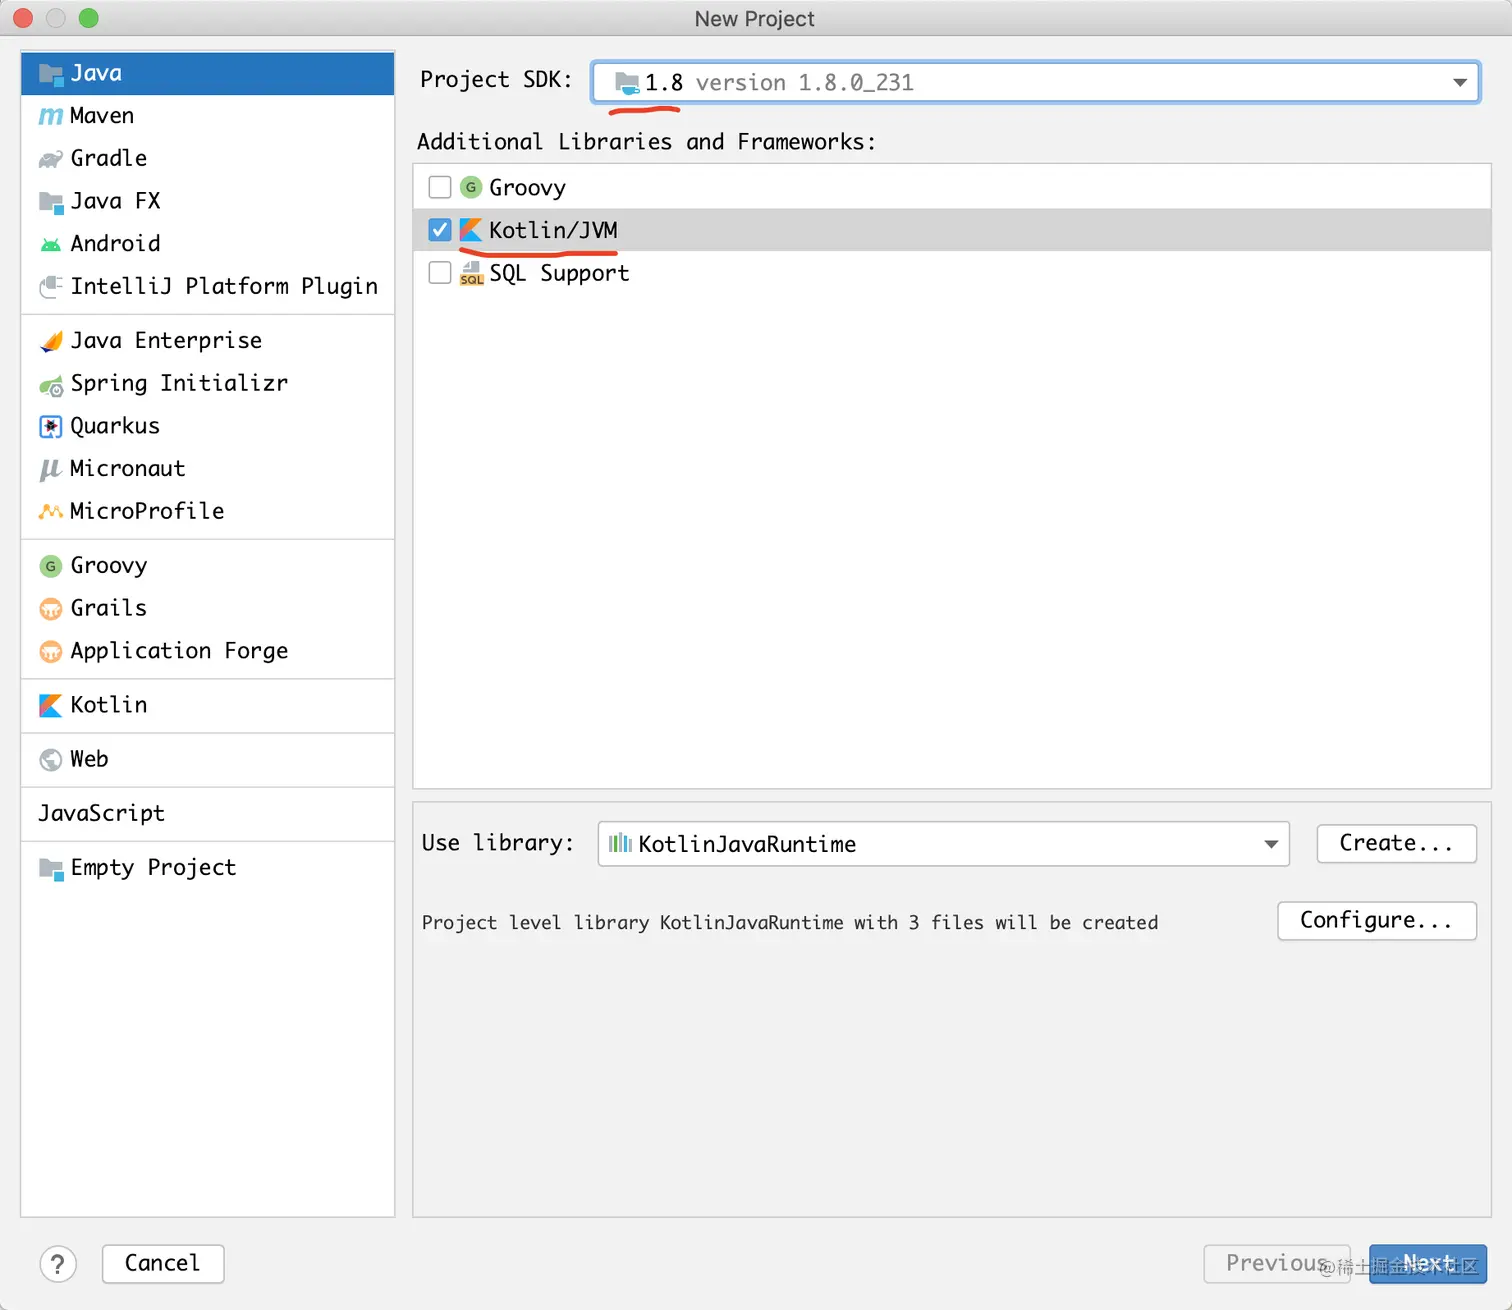Select Maven project type label
The width and height of the screenshot is (1512, 1310).
[x=102, y=116]
